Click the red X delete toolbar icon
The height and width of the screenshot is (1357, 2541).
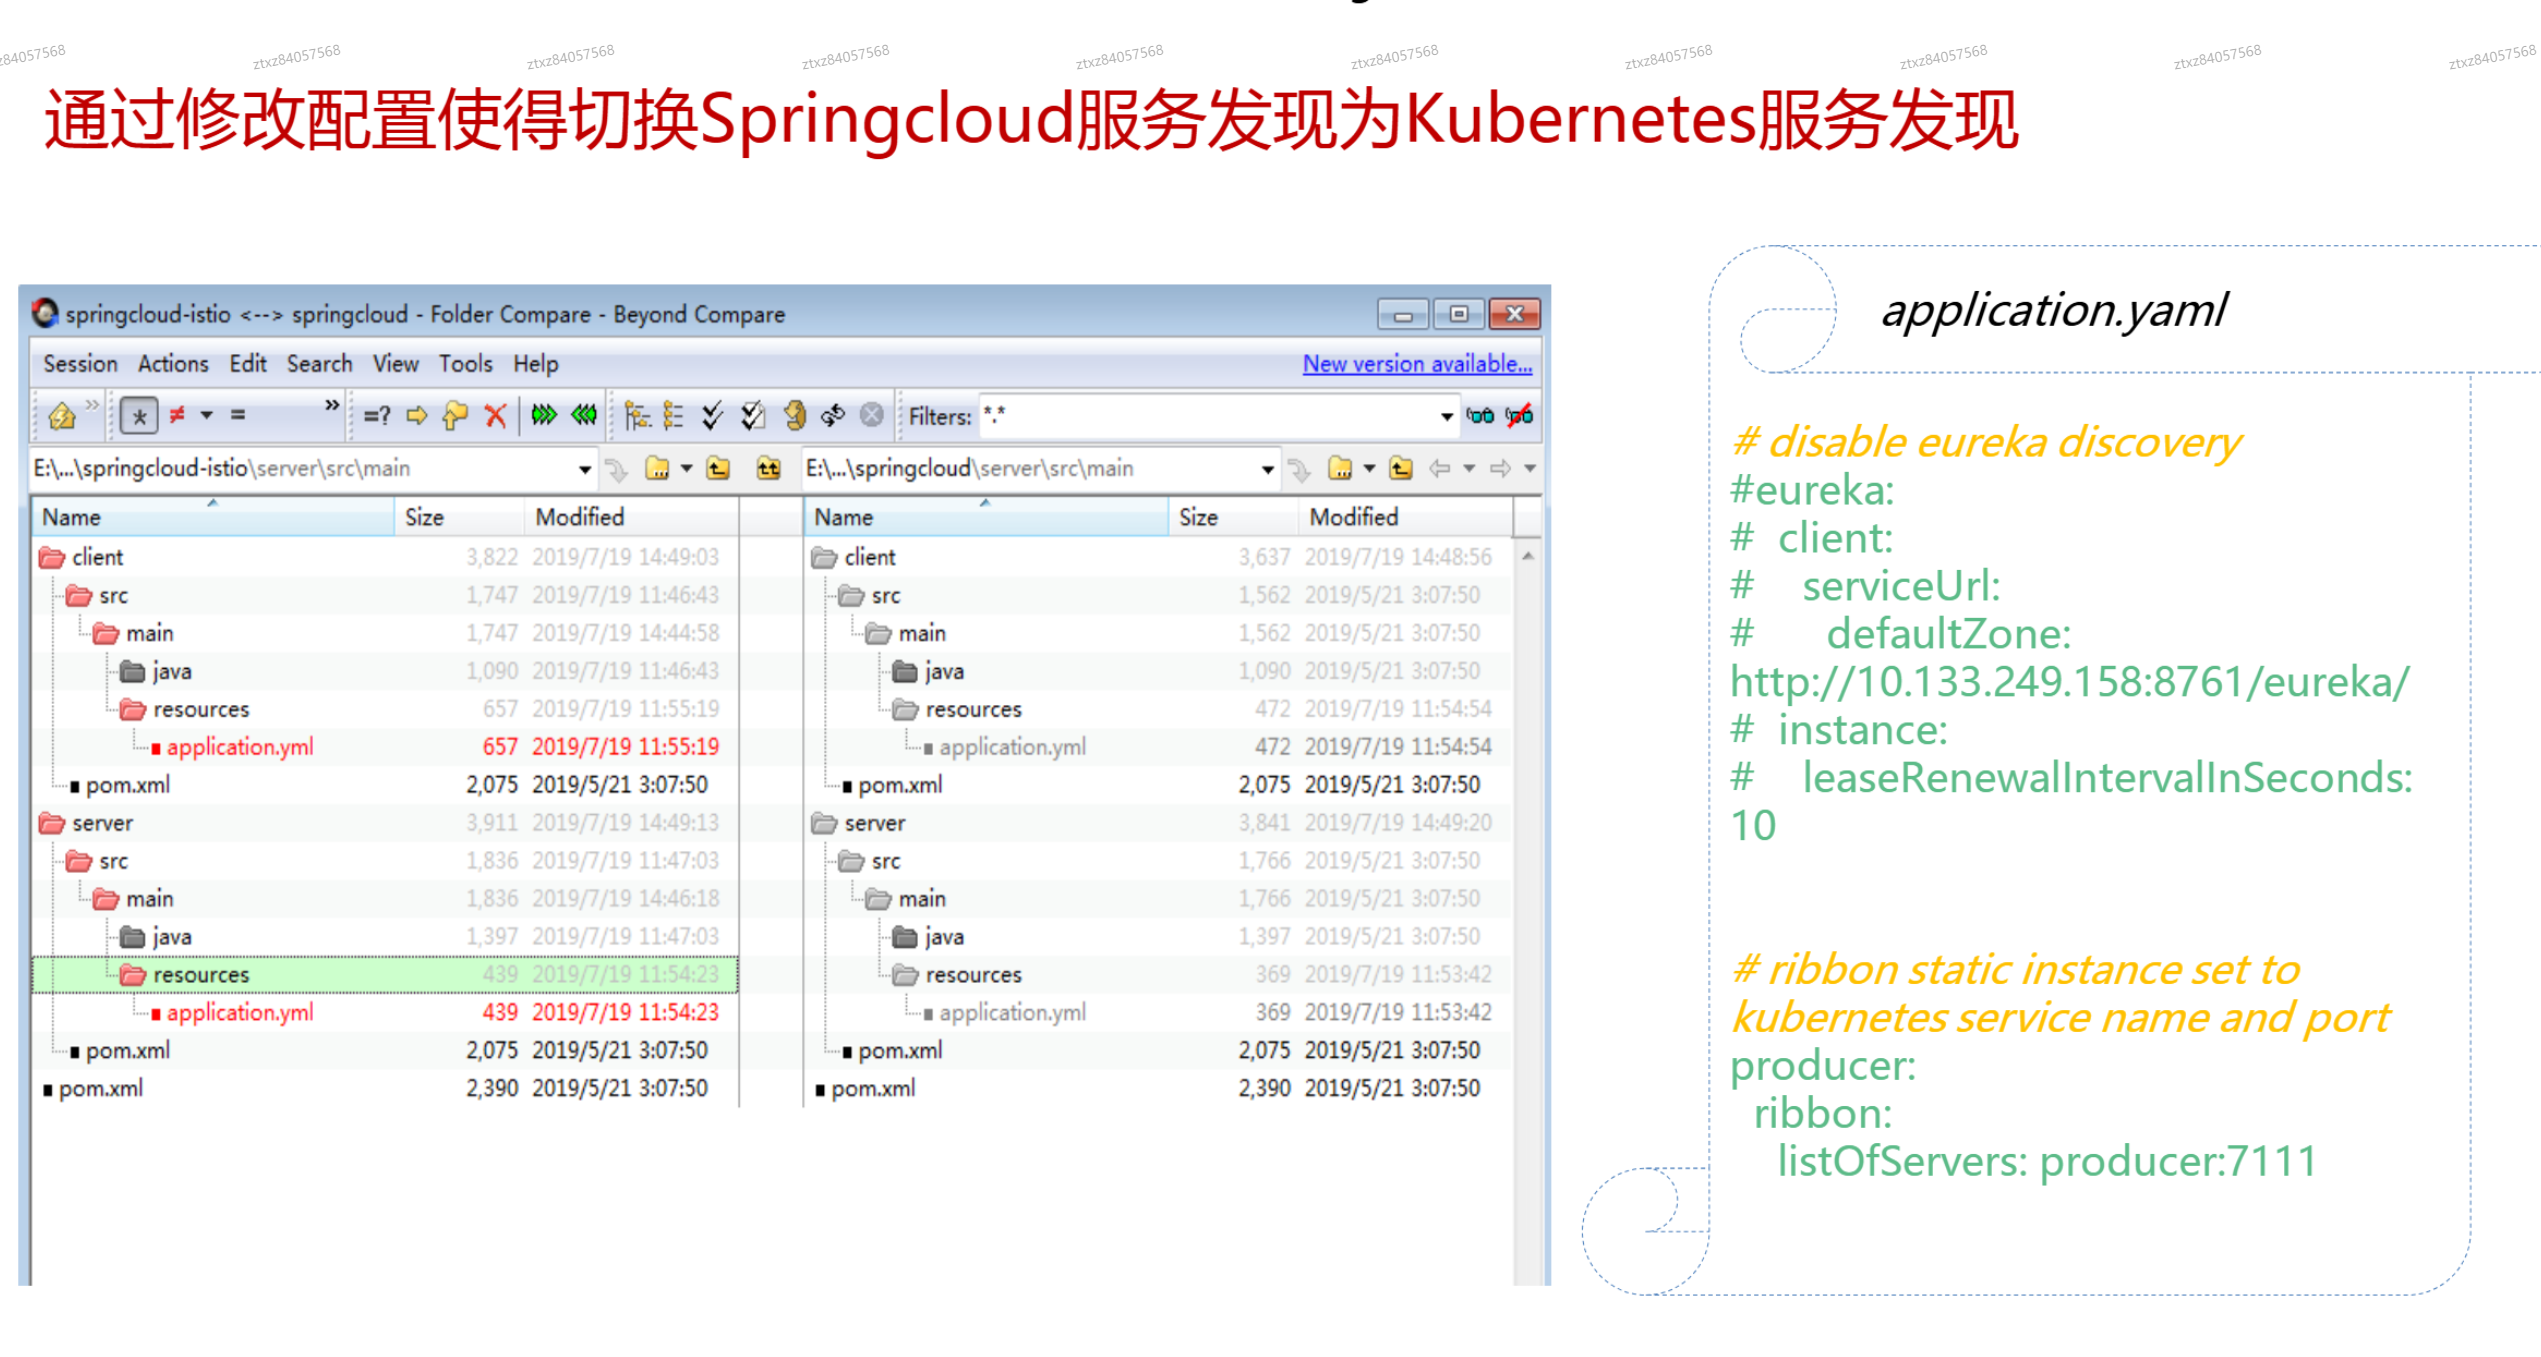(495, 415)
